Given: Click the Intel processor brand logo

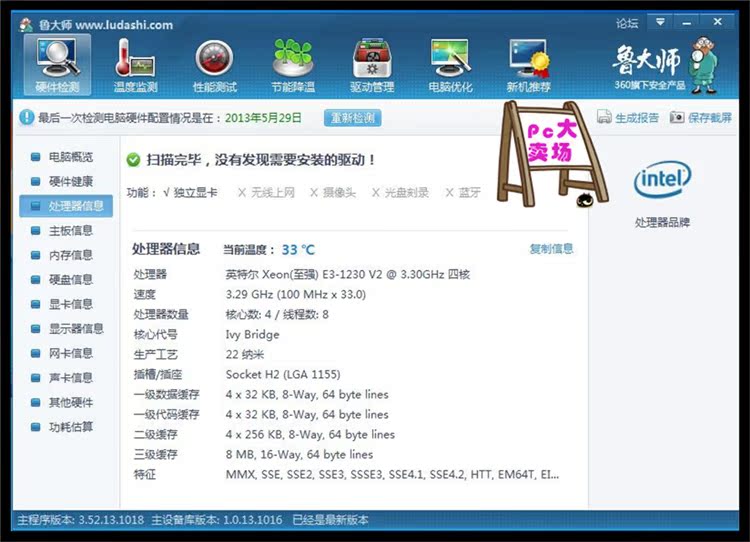Looking at the screenshot, I should [x=662, y=181].
